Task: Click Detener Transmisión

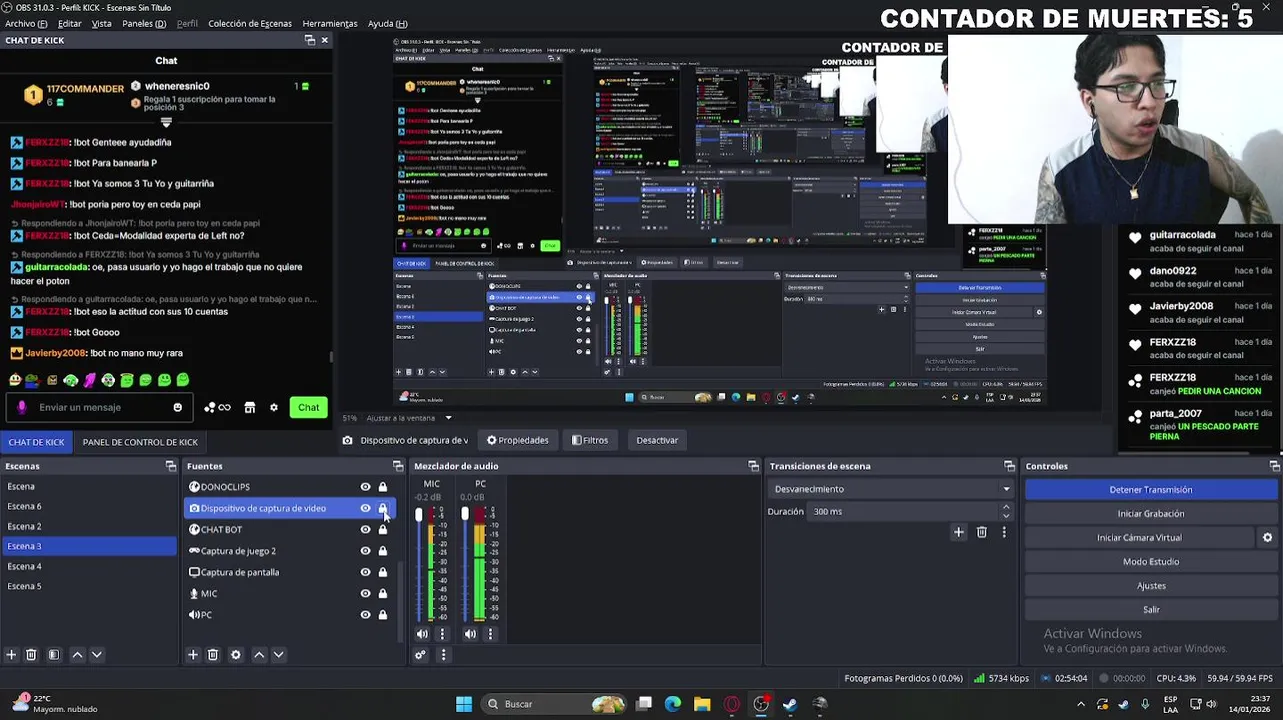Action: [1151, 490]
